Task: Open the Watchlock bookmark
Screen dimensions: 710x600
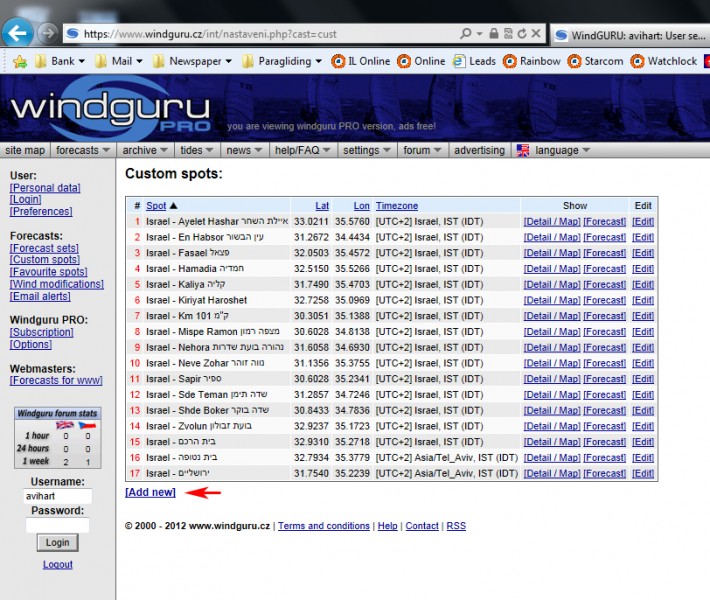Action: click(x=664, y=61)
